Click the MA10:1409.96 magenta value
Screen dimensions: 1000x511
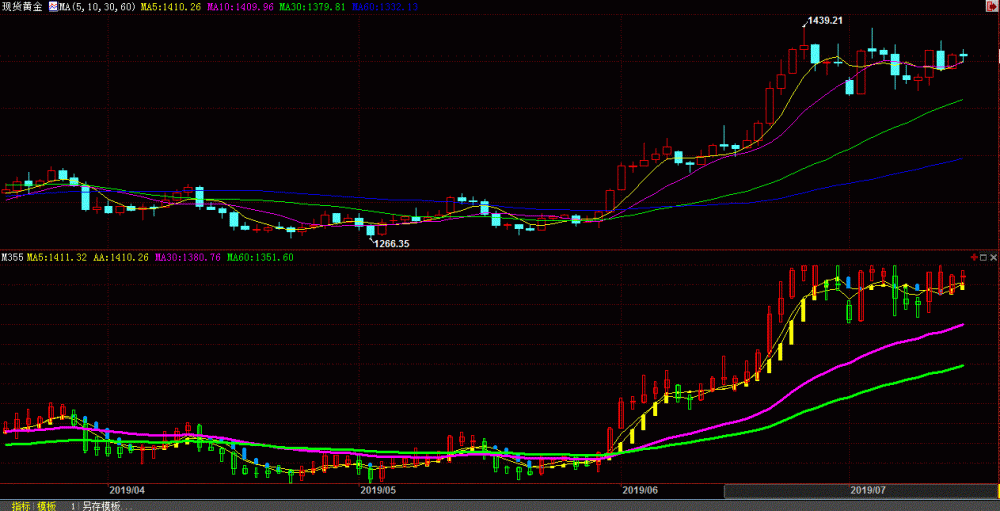click(240, 6)
